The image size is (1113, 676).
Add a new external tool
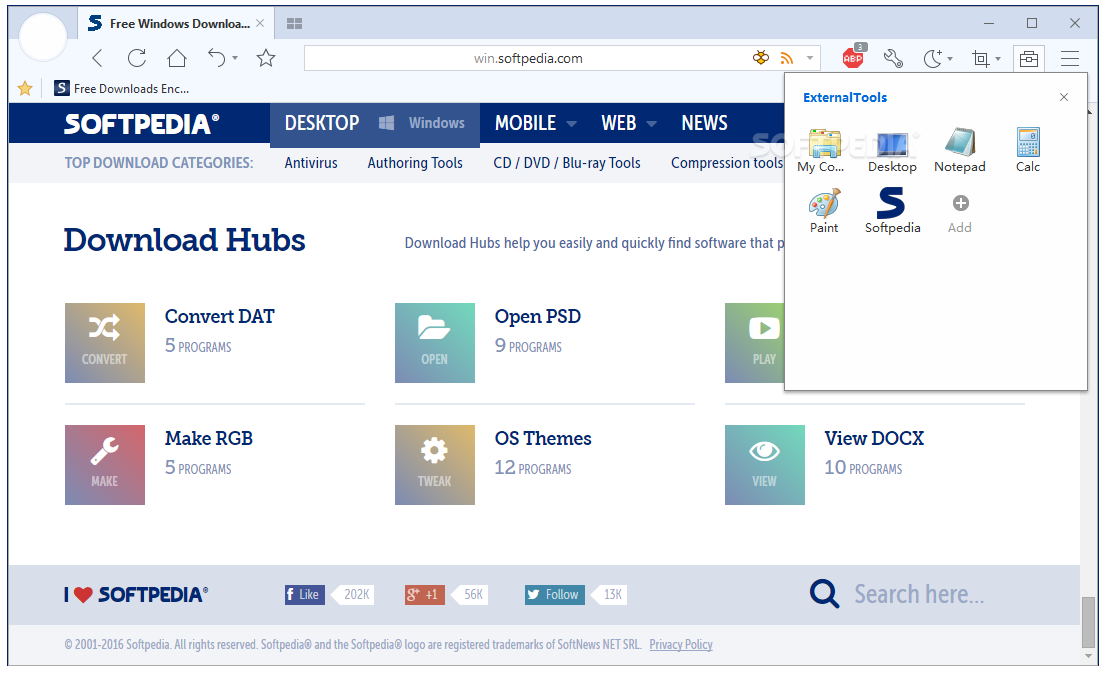click(960, 213)
